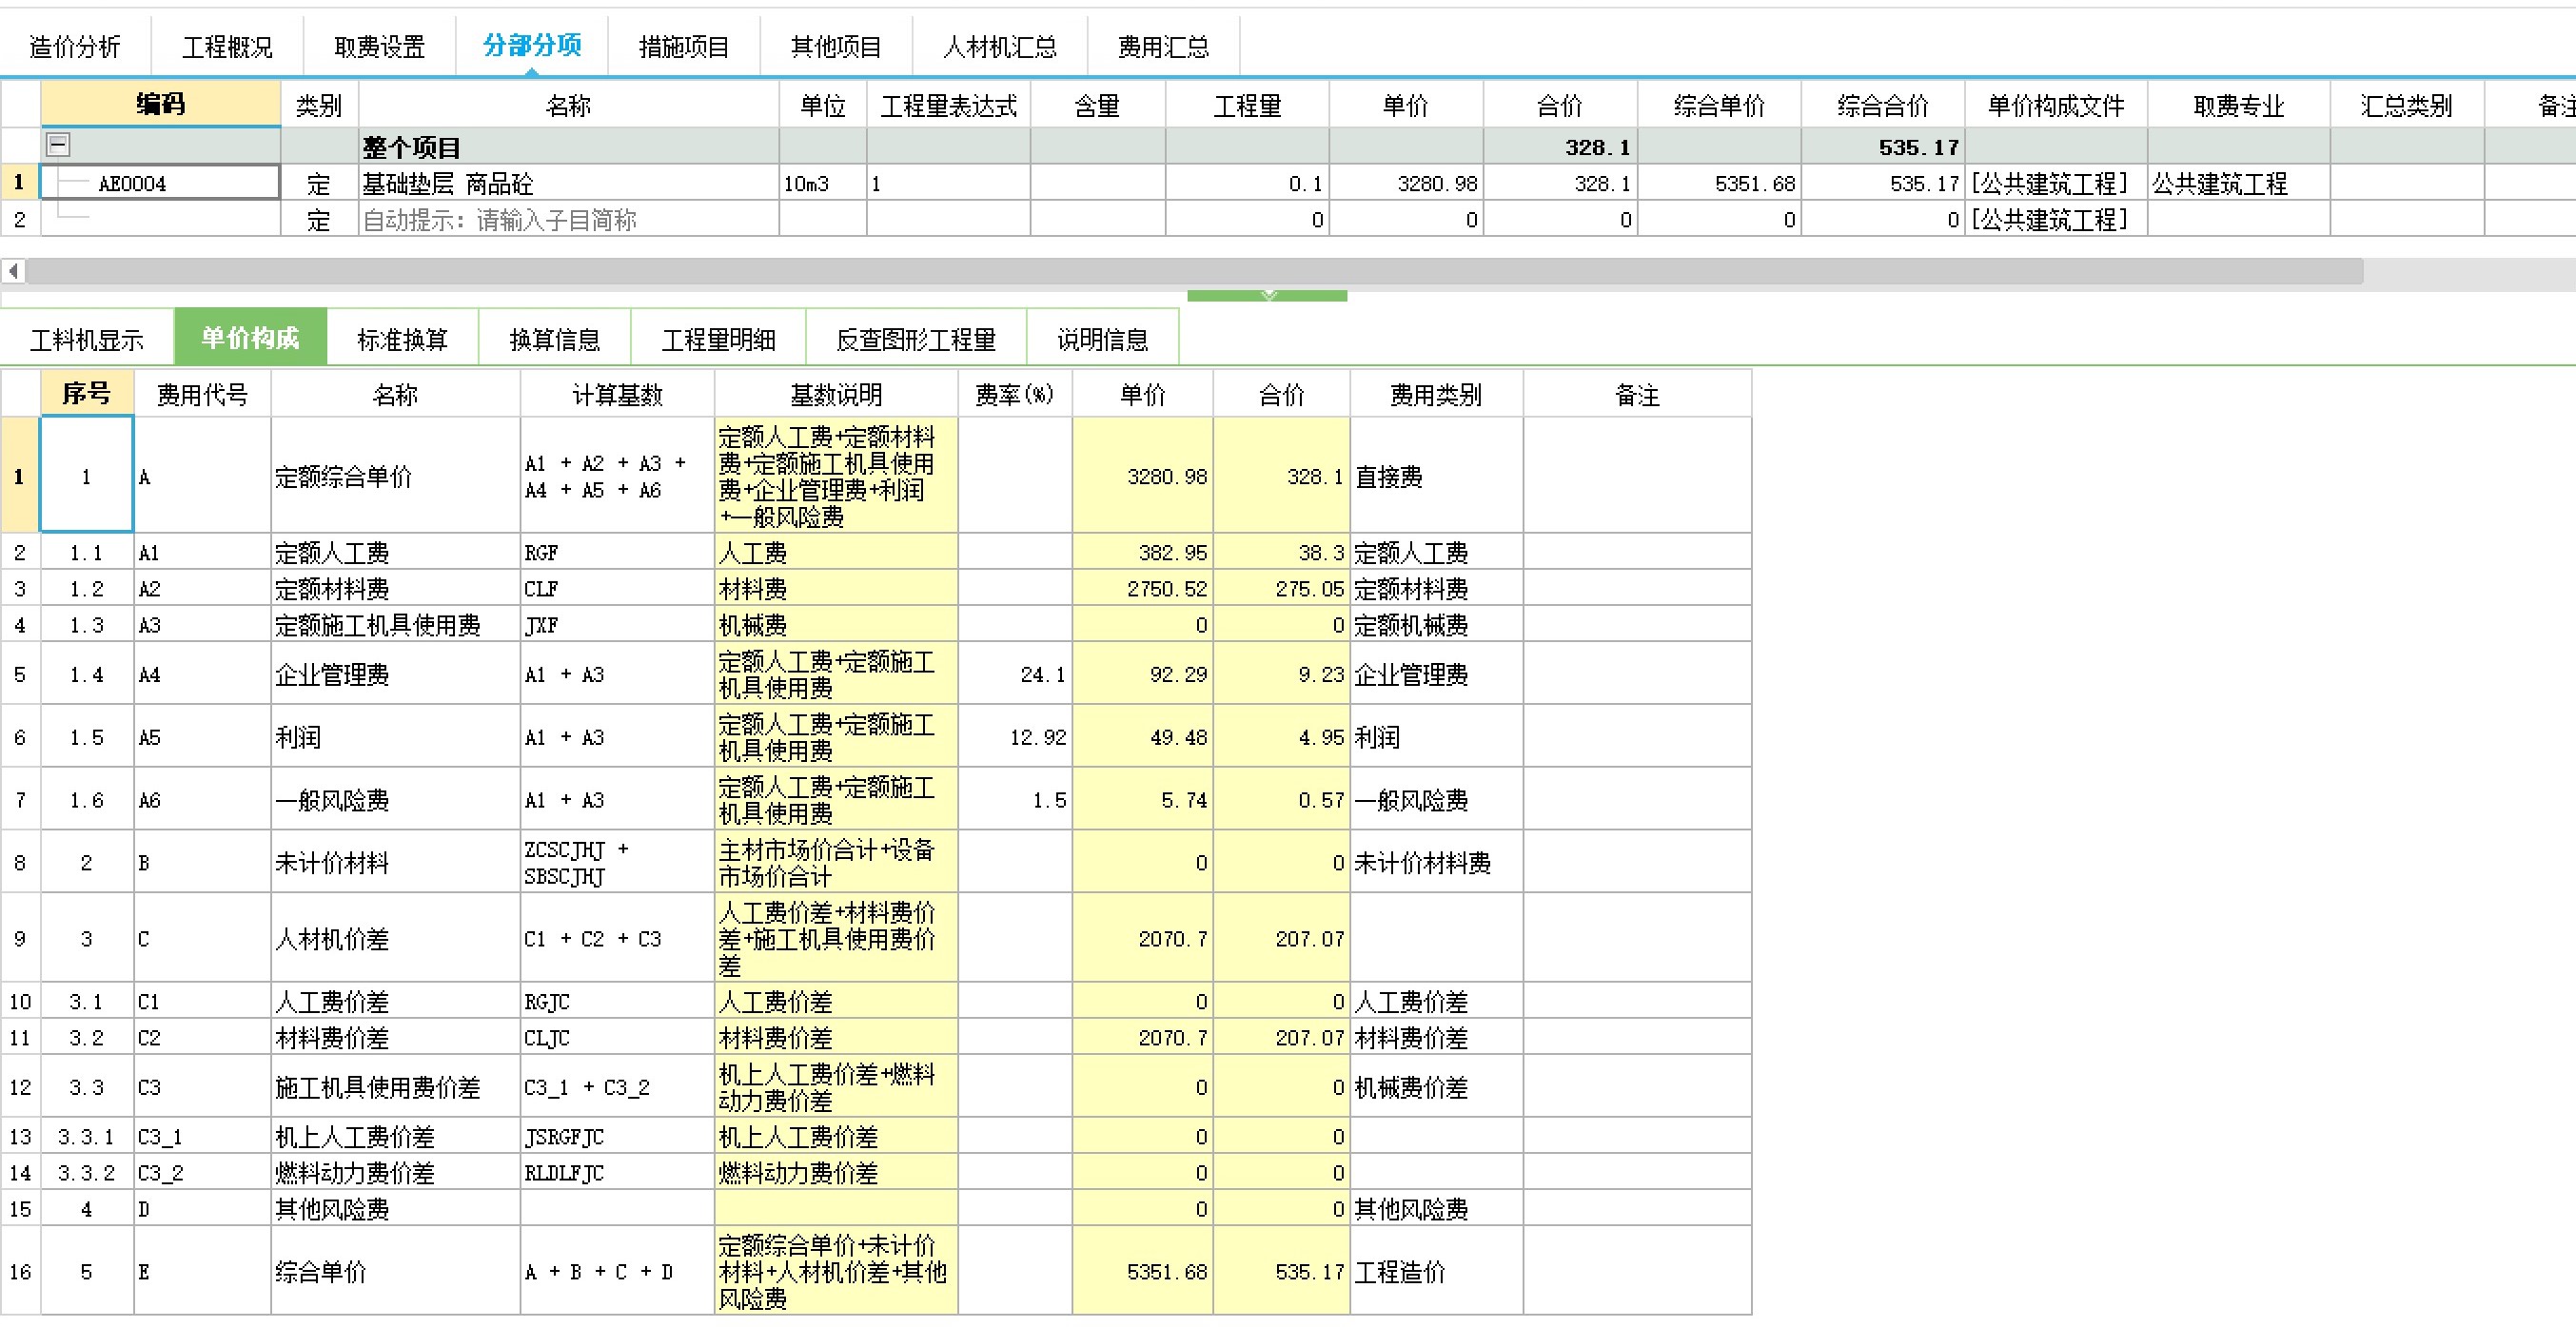This screenshot has width=2576, height=1327.
Task: Click the 自动提示:请输入子目简称 cell
Action: 568,219
